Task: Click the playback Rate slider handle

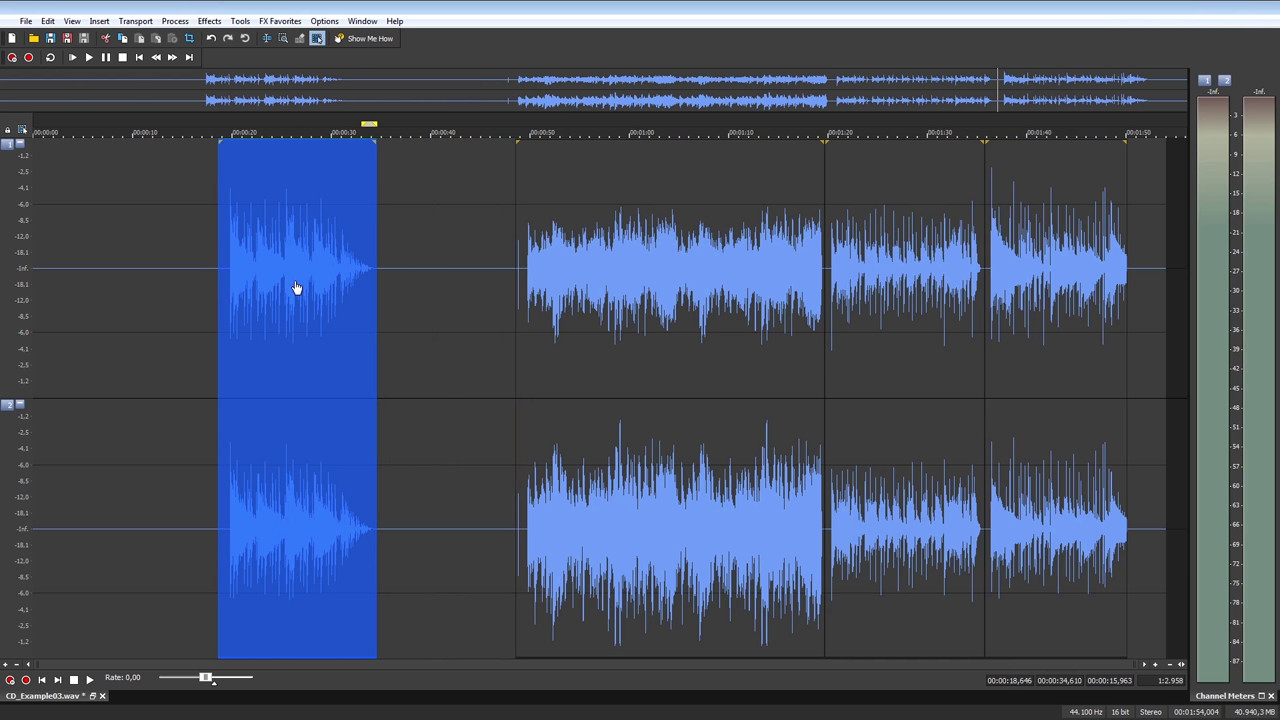Action: click(x=205, y=678)
